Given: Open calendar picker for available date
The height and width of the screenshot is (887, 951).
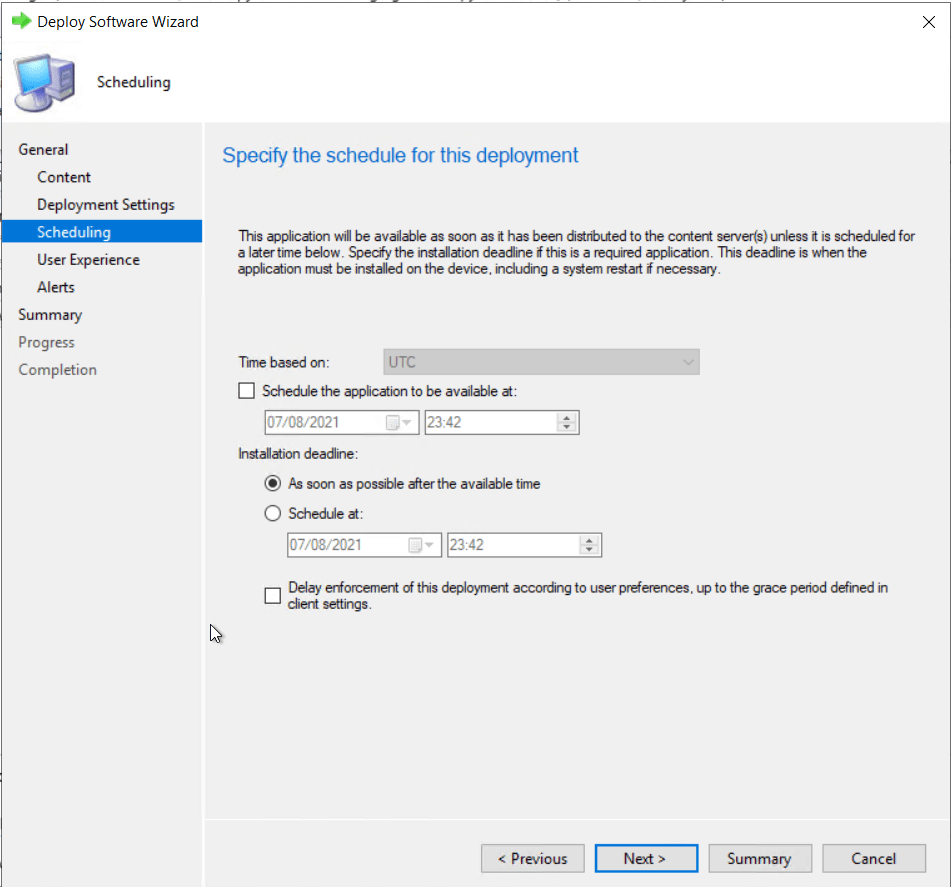Looking at the screenshot, I should [399, 423].
